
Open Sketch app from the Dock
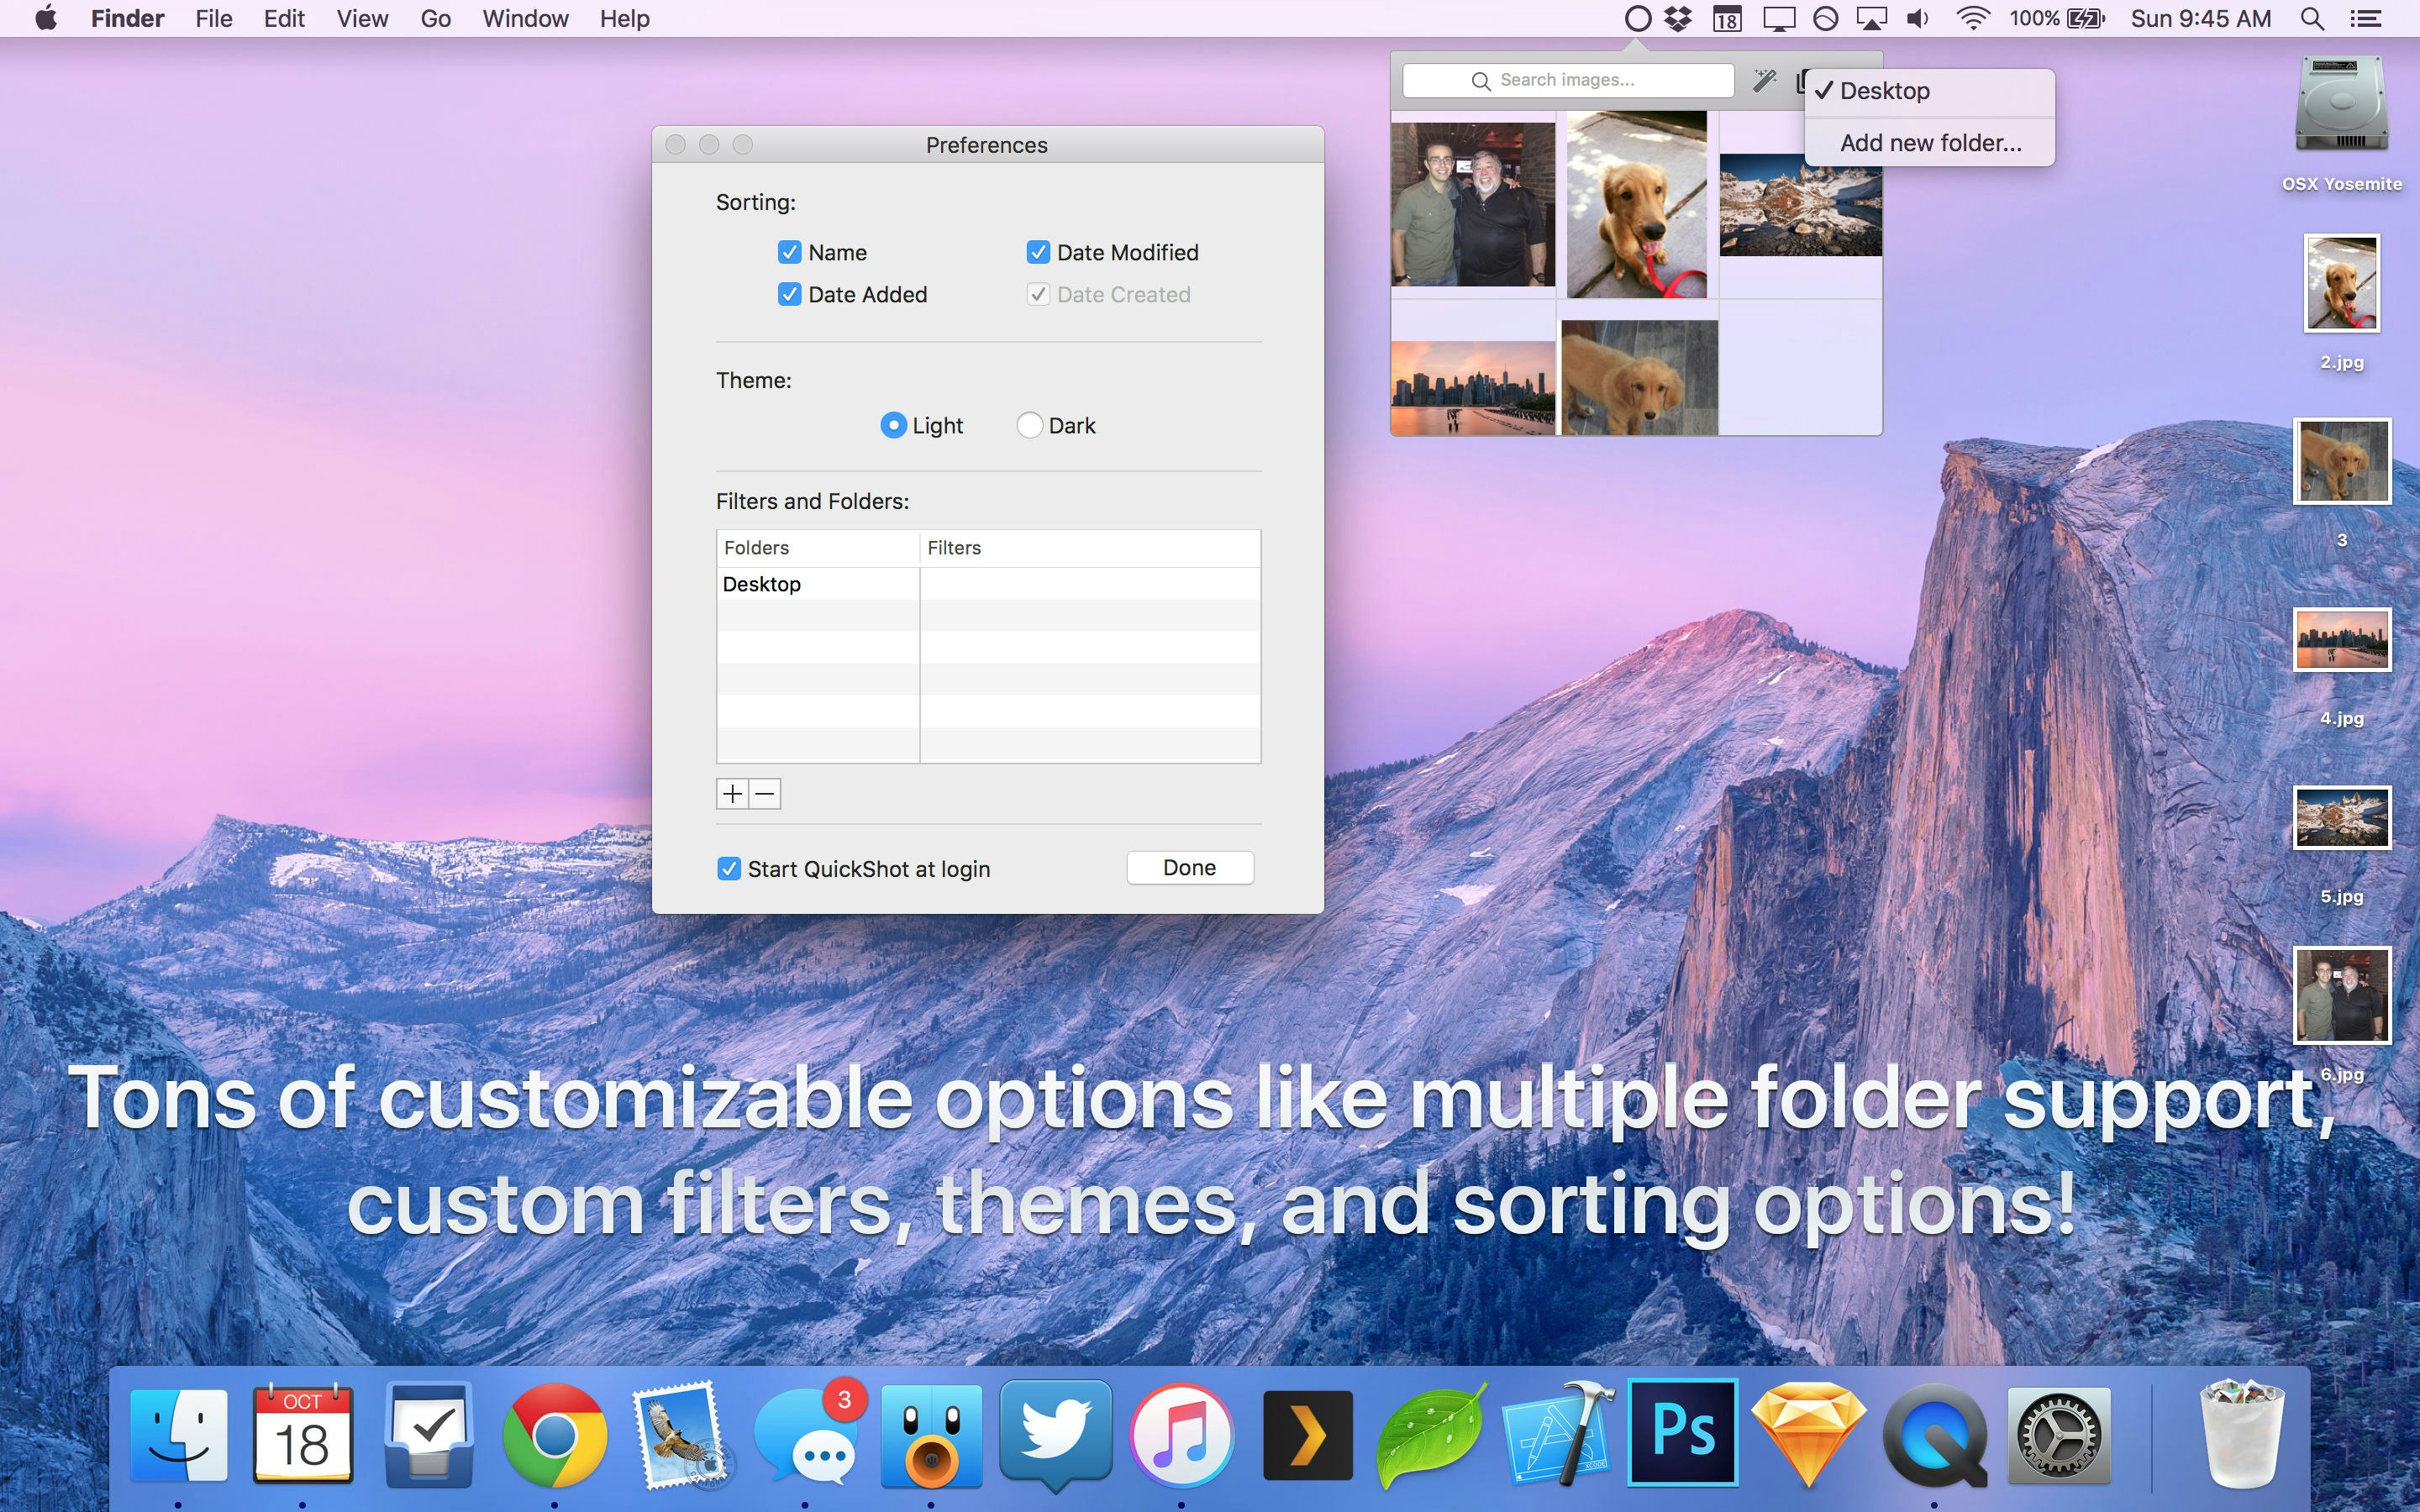pyautogui.click(x=1808, y=1432)
